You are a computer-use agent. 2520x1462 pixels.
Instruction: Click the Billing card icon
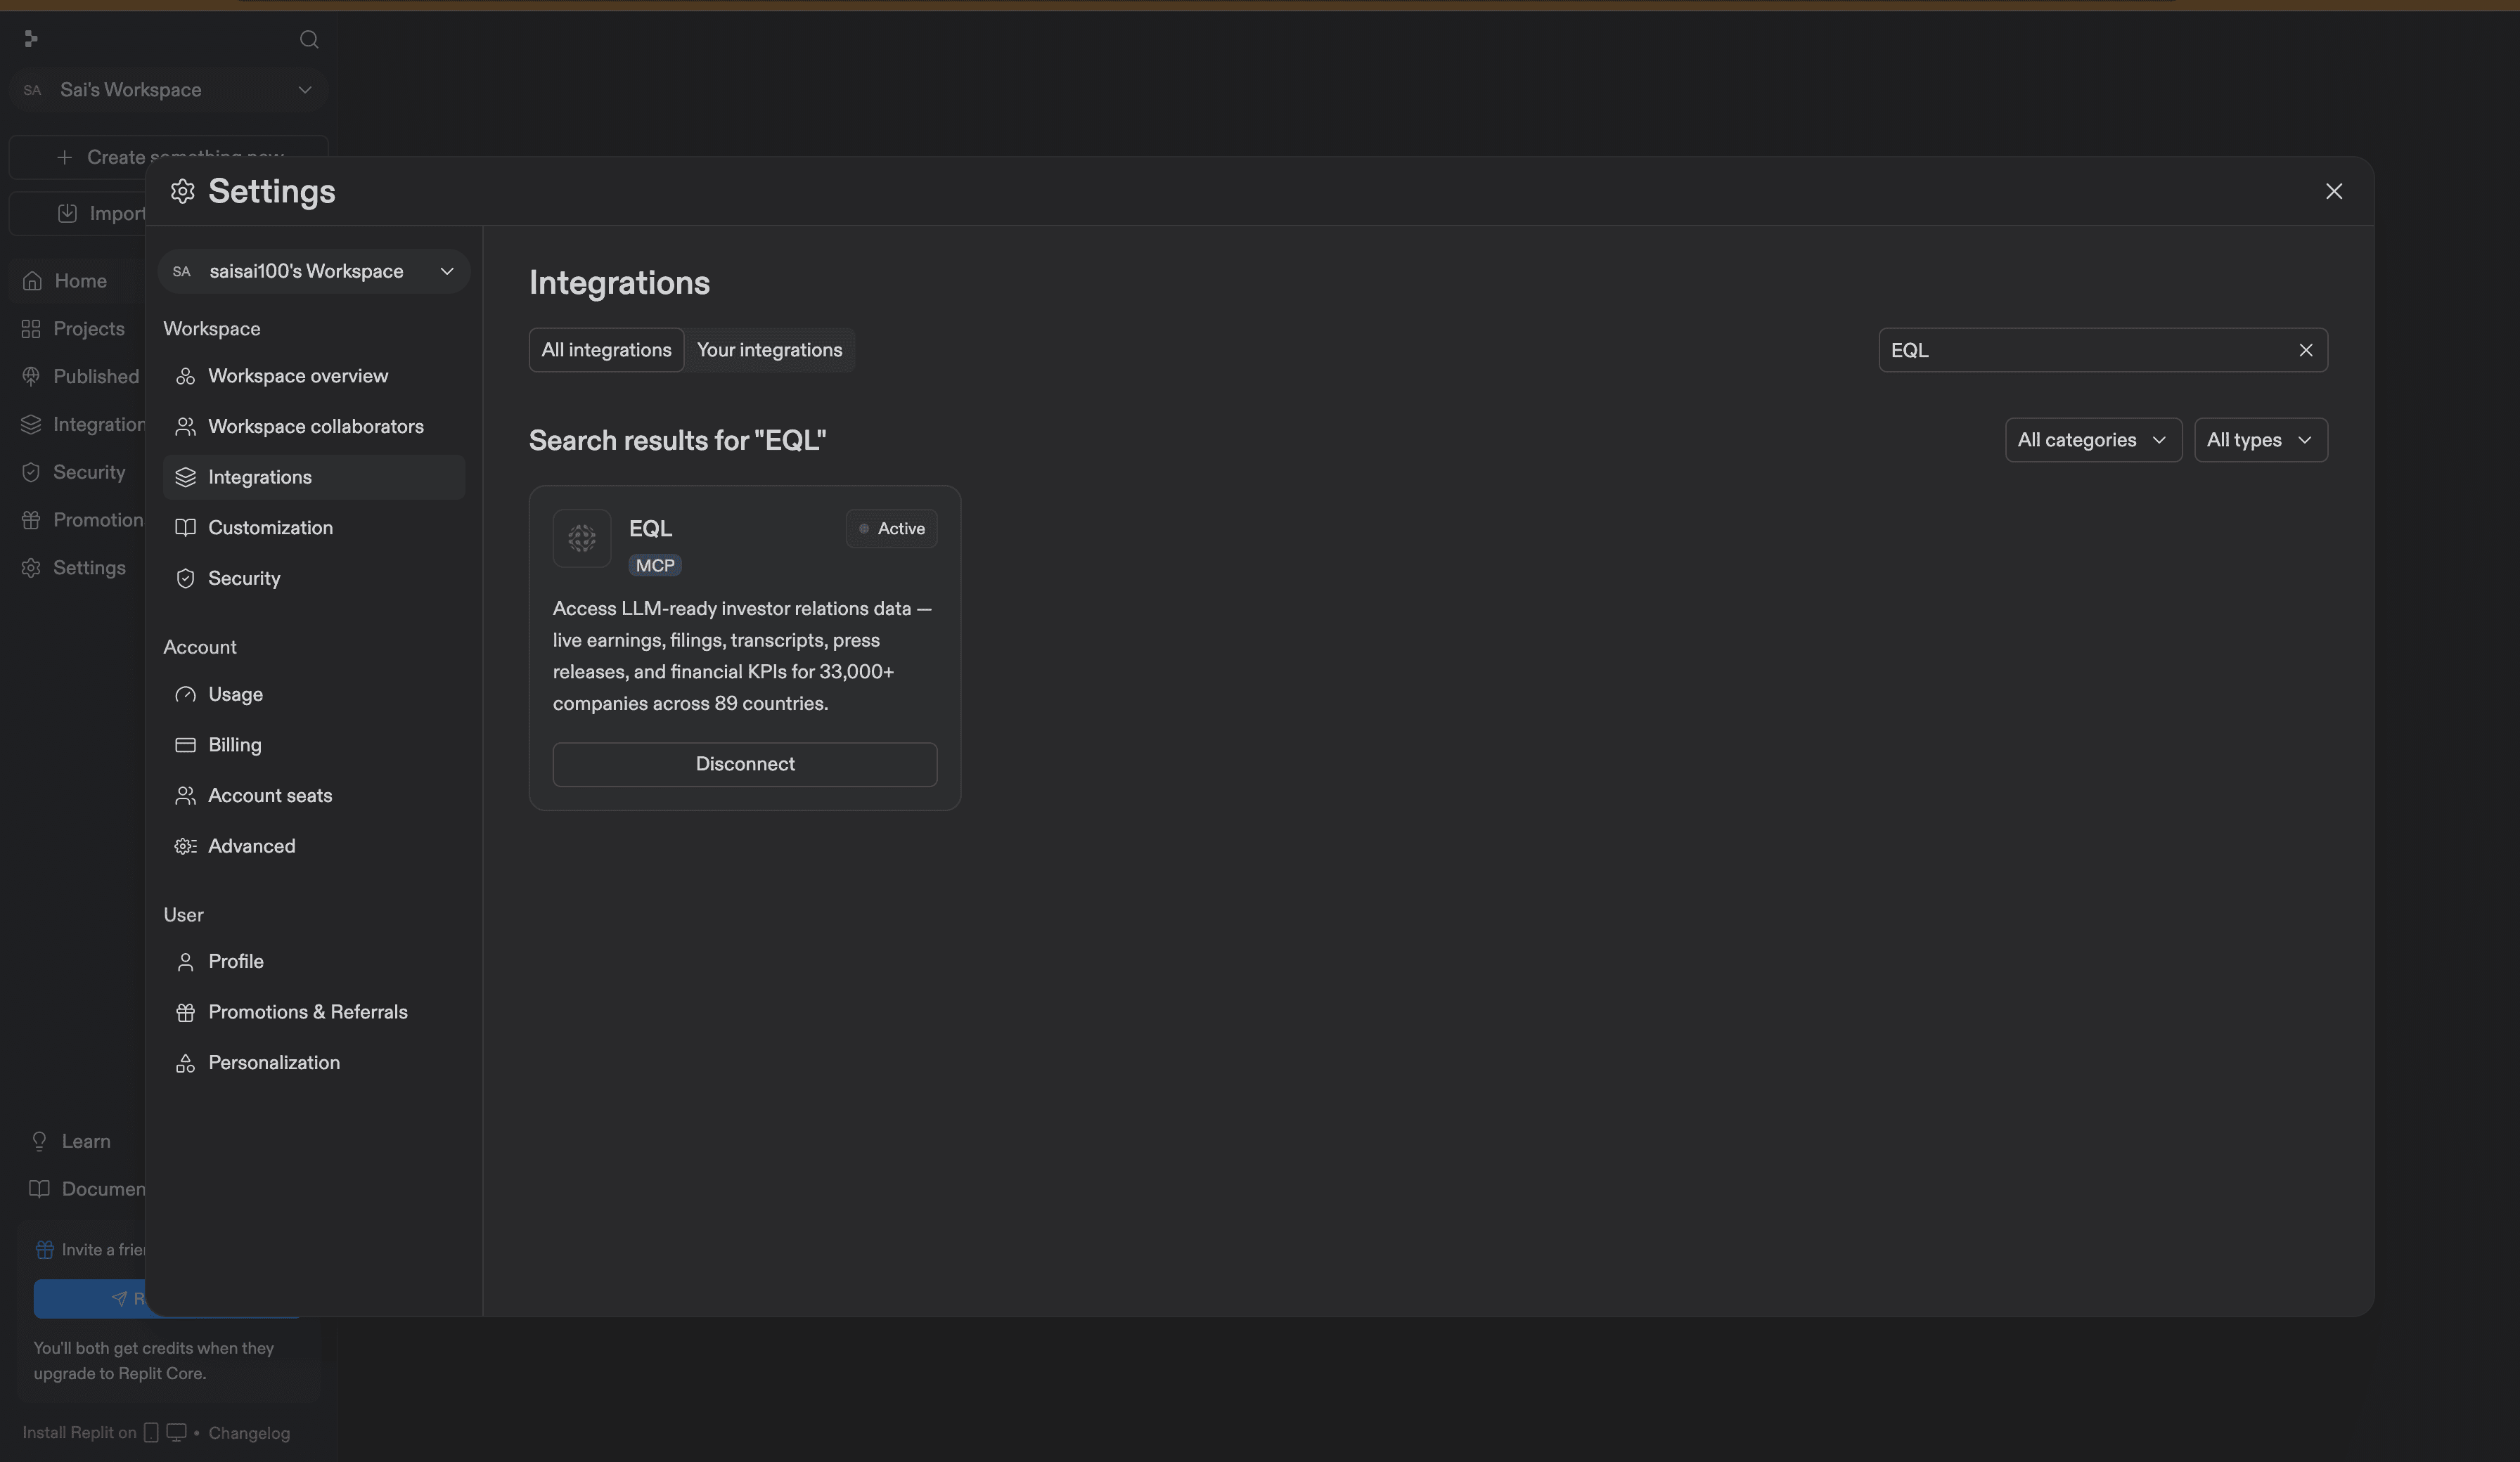pyautogui.click(x=185, y=745)
